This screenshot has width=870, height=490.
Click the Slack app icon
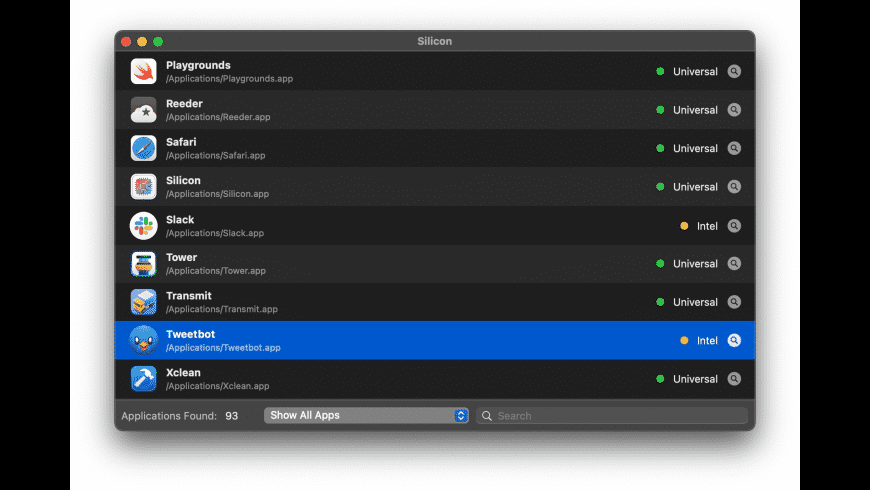pos(143,226)
